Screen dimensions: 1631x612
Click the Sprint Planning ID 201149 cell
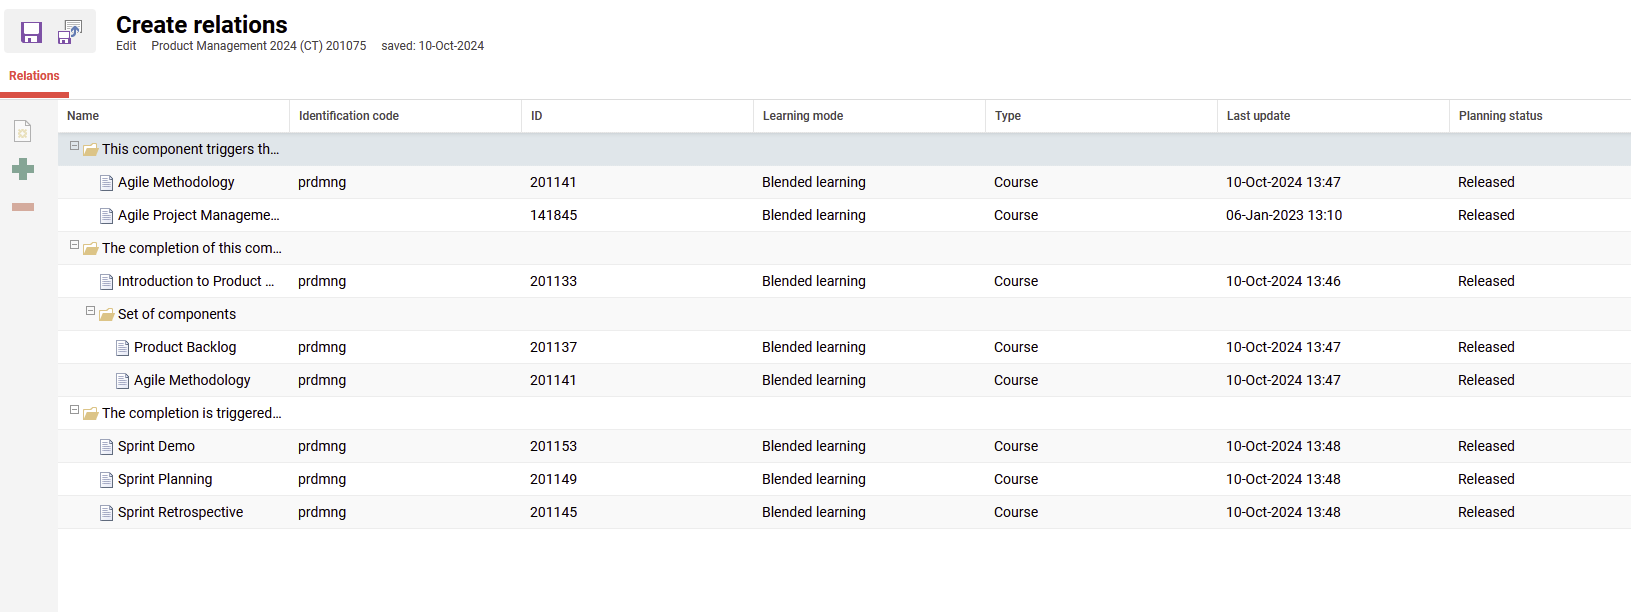coord(553,479)
